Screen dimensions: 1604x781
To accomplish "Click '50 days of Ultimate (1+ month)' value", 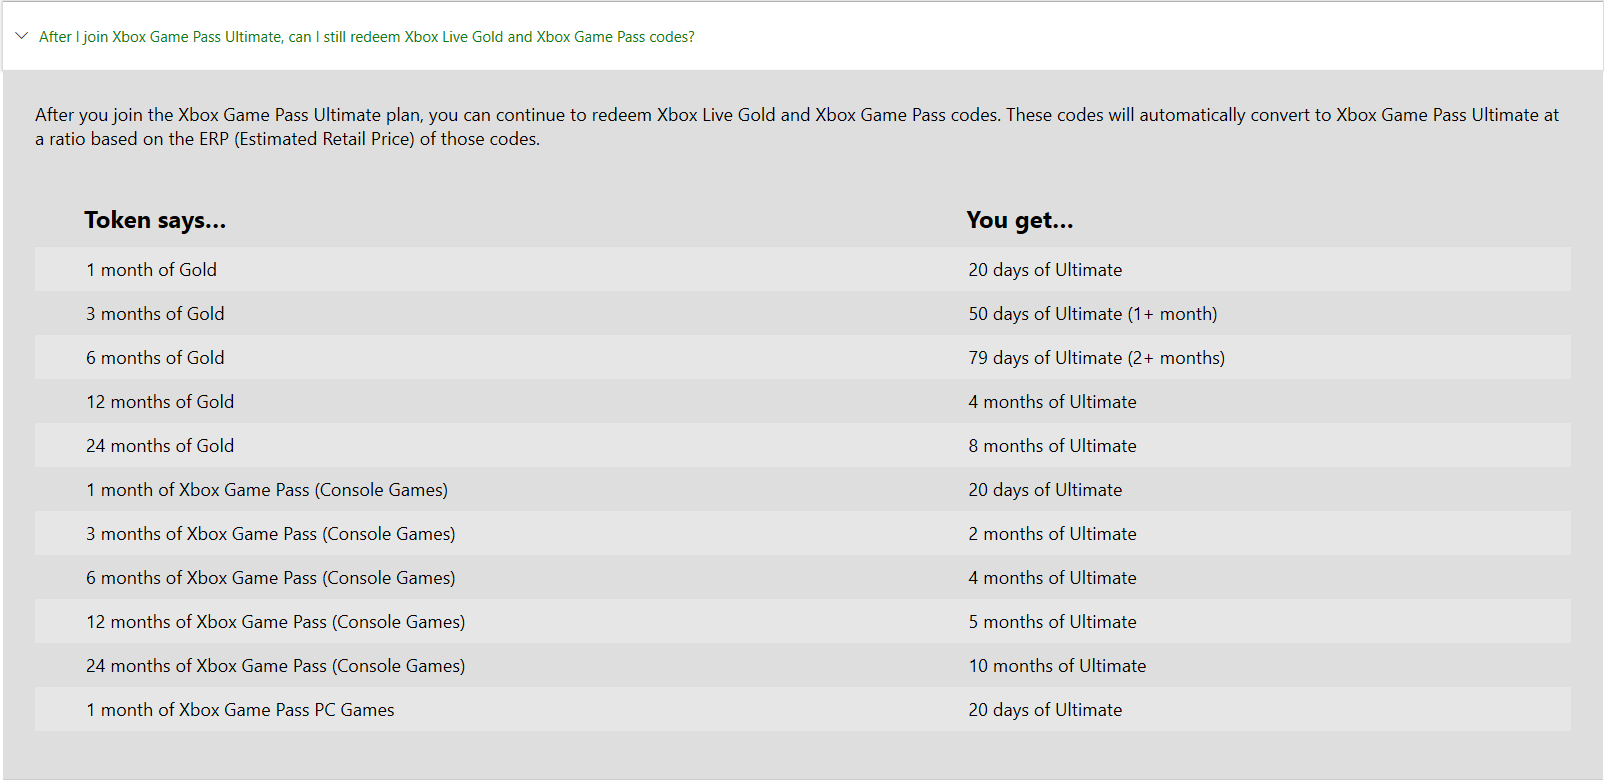I will pyautogui.click(x=1093, y=314).
